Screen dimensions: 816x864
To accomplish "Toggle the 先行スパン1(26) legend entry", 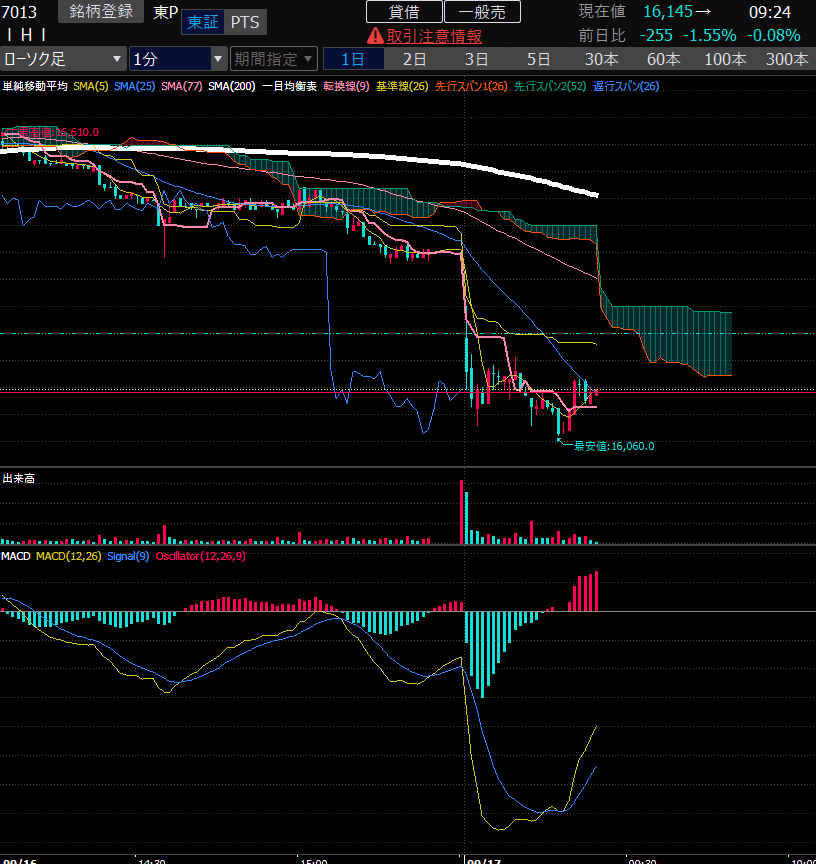I will (x=471, y=87).
